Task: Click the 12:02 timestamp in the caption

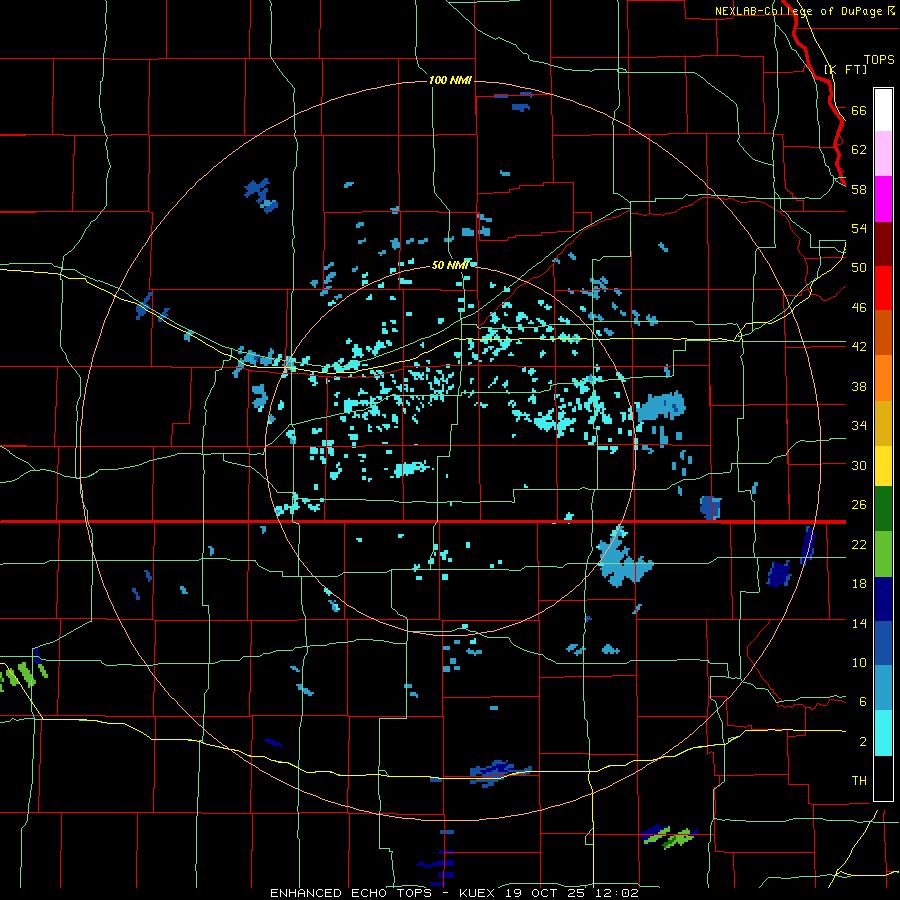Action: (x=617, y=893)
